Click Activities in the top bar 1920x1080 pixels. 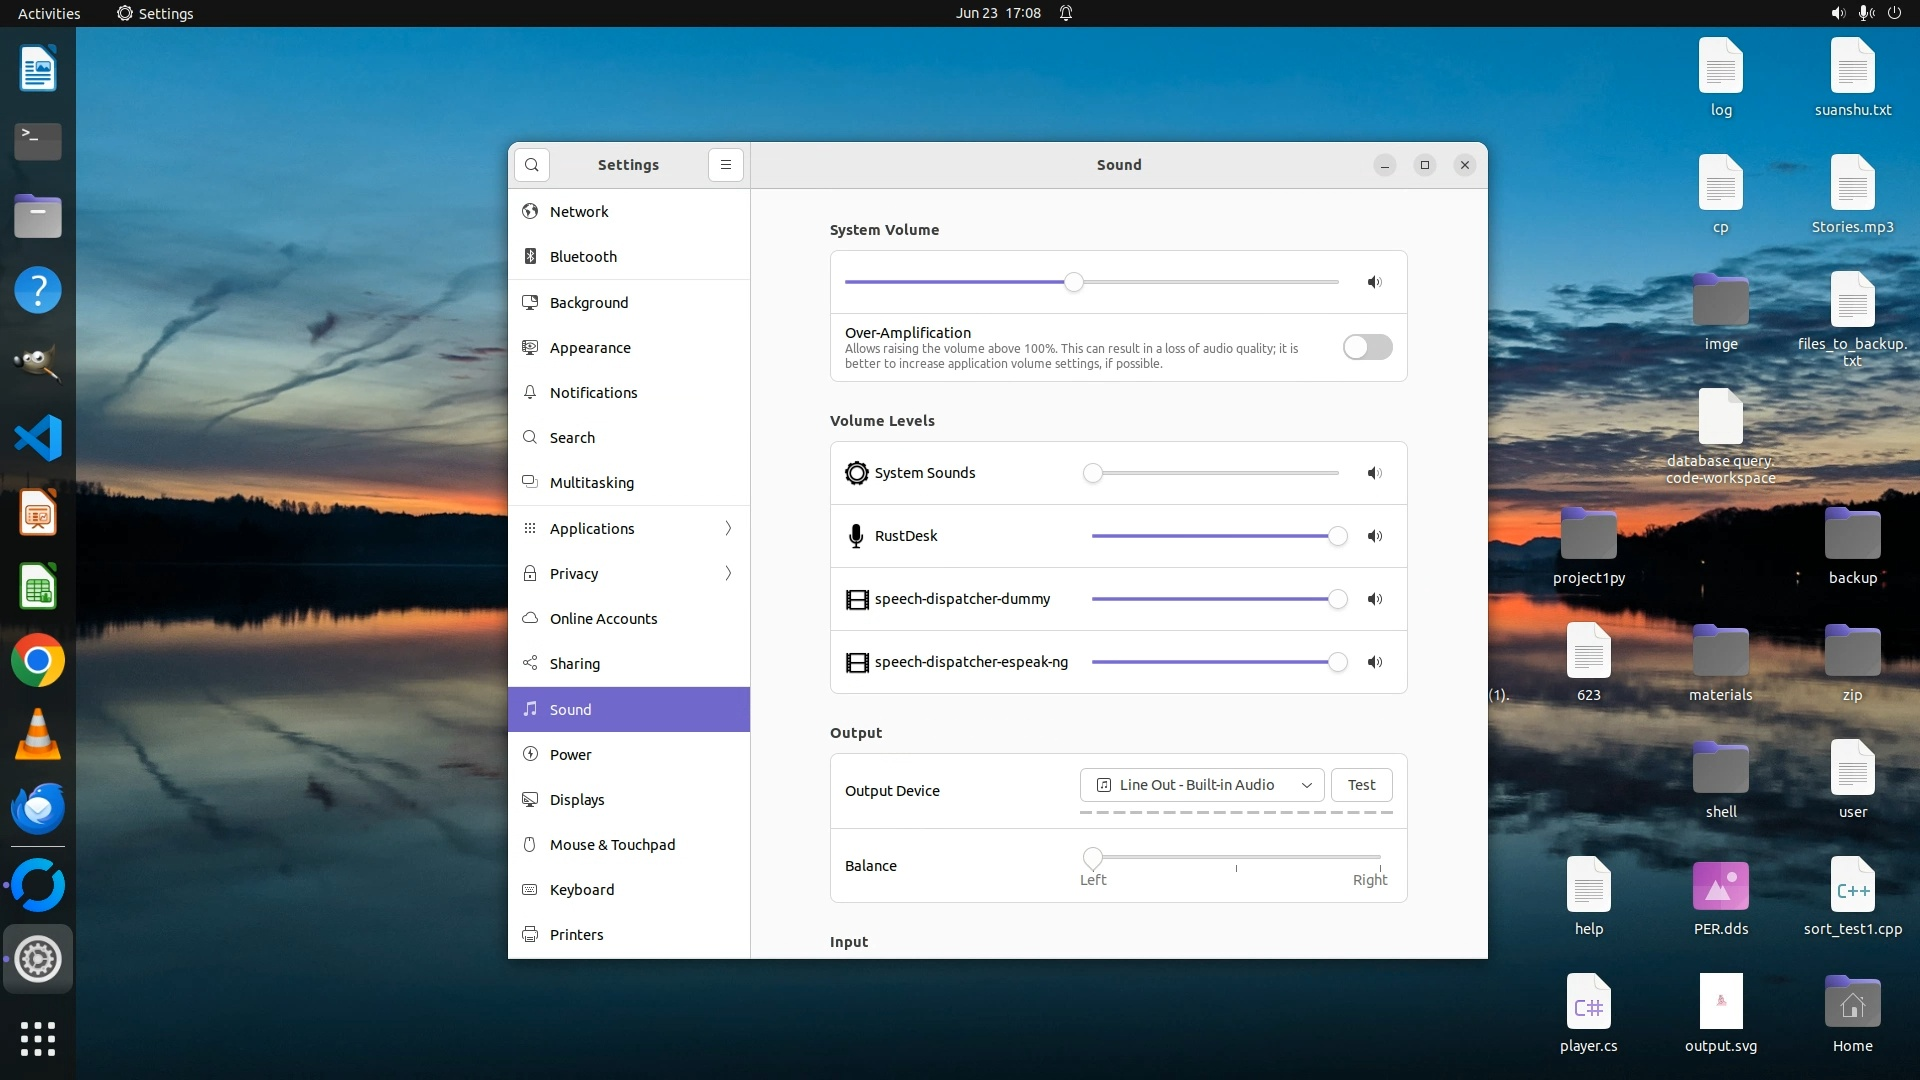click(x=49, y=13)
